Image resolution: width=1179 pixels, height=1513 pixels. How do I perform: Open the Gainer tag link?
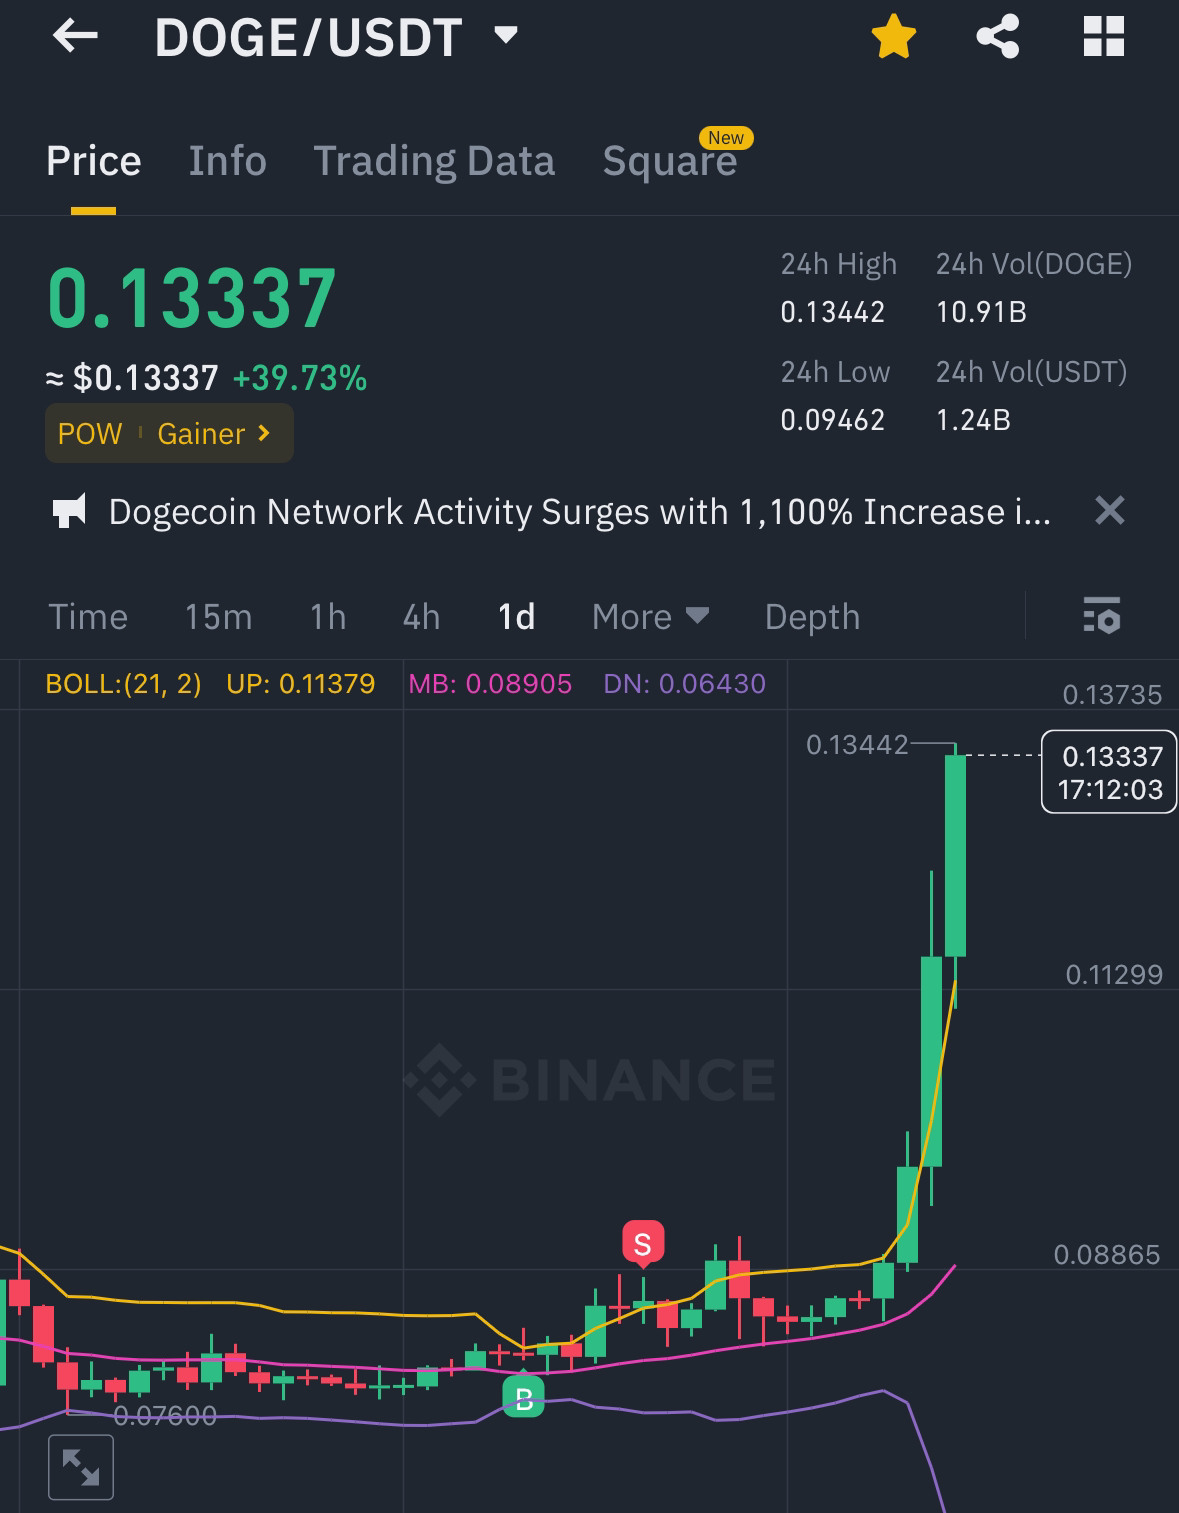[x=201, y=434]
